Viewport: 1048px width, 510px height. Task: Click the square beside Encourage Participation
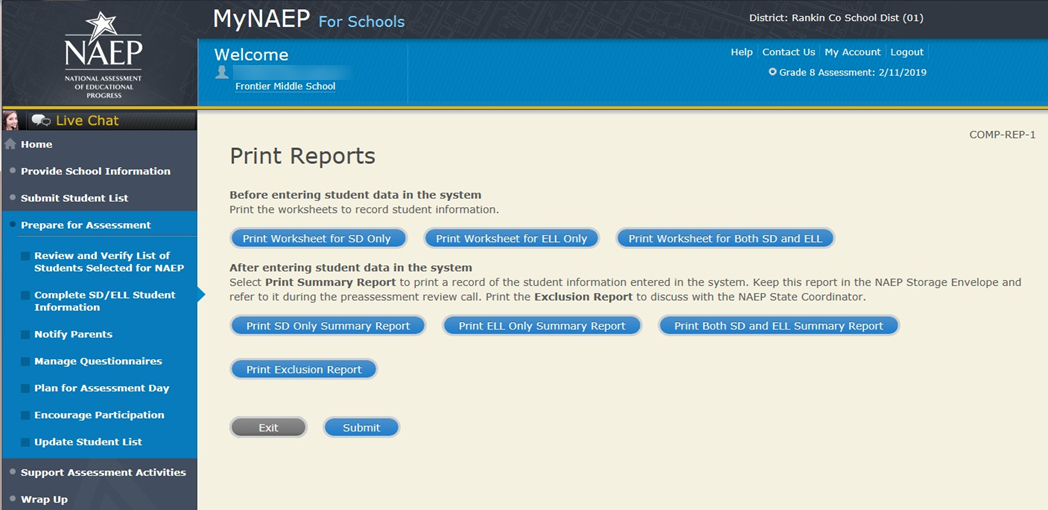pyautogui.click(x=25, y=415)
